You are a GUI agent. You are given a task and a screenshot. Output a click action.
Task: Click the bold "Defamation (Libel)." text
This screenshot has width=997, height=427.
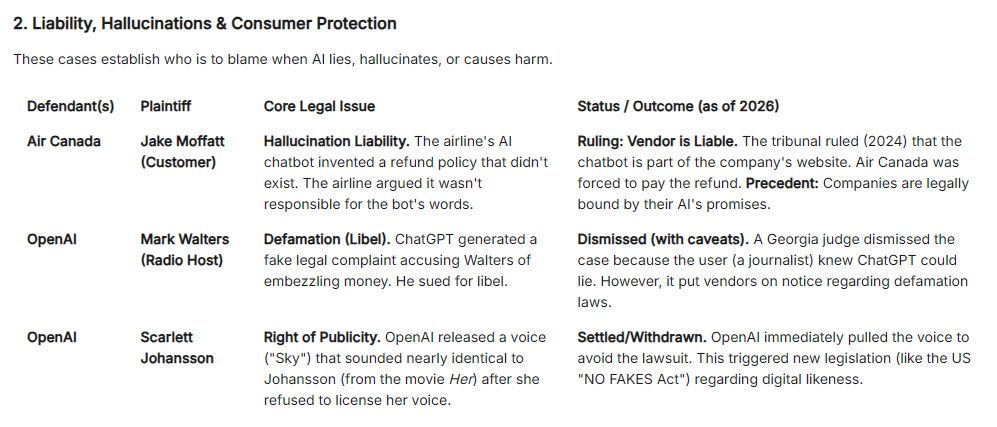pyautogui.click(x=327, y=239)
